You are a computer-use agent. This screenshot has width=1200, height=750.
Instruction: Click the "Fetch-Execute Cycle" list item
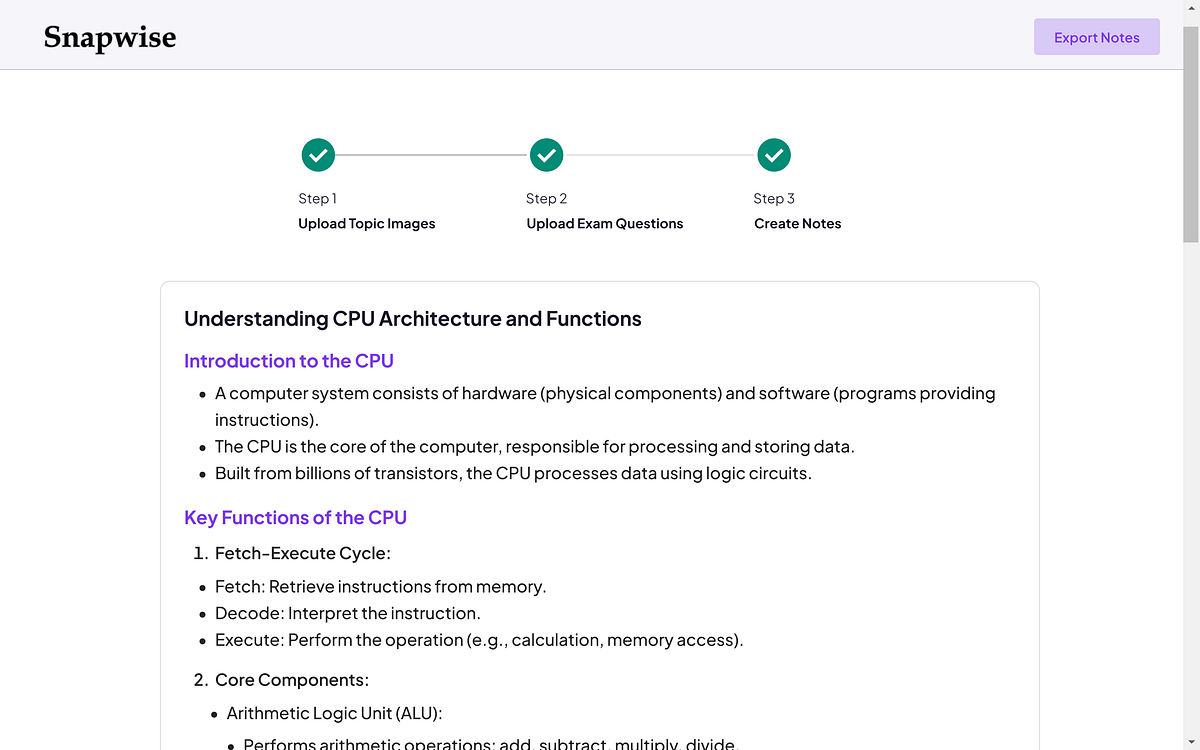pyautogui.click(x=303, y=553)
